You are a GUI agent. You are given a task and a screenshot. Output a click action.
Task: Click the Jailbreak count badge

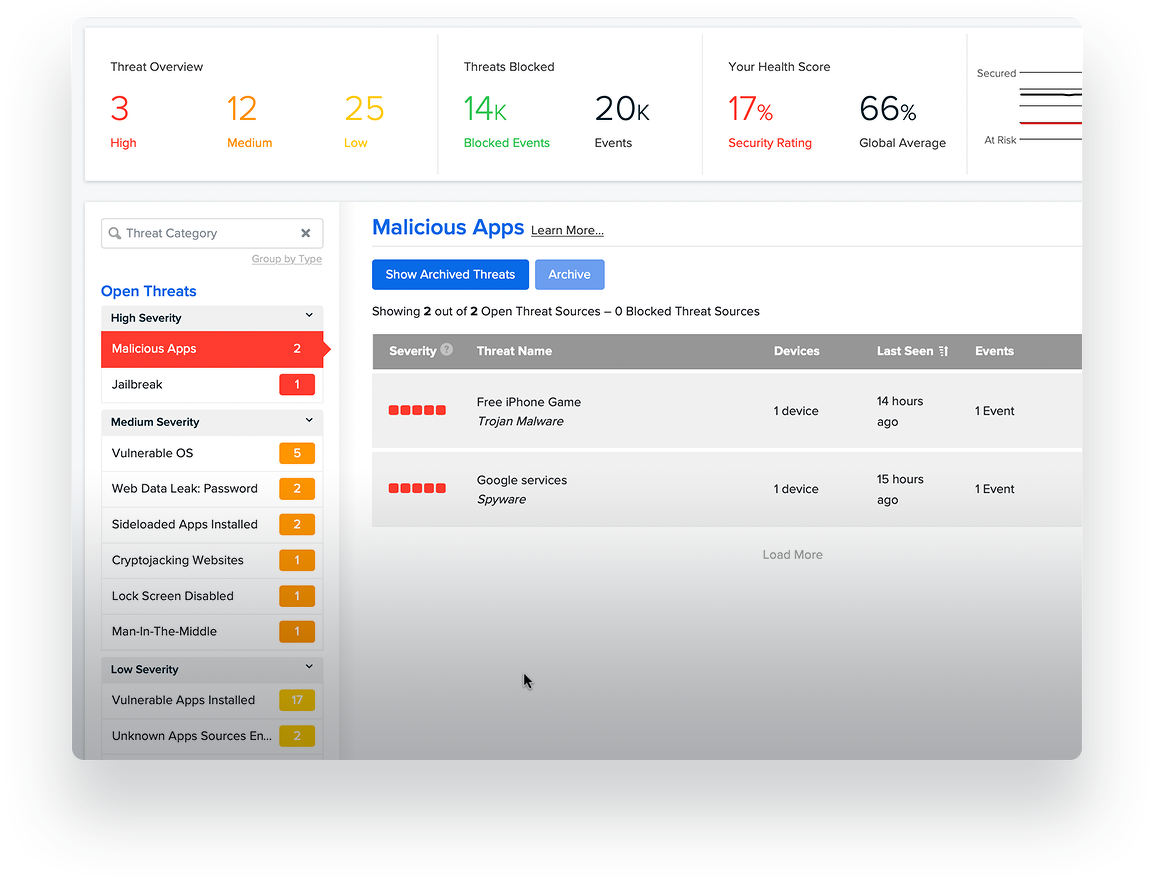coord(297,385)
